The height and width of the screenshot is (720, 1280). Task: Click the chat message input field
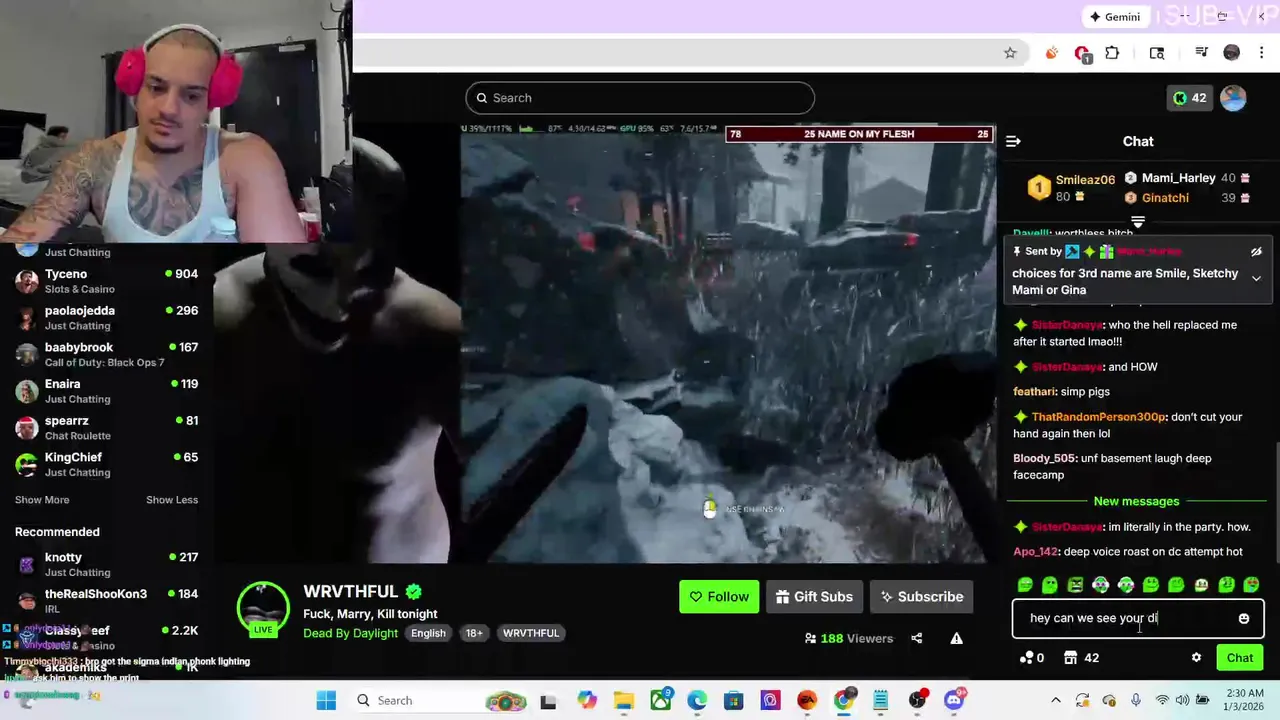pyautogui.click(x=1138, y=619)
